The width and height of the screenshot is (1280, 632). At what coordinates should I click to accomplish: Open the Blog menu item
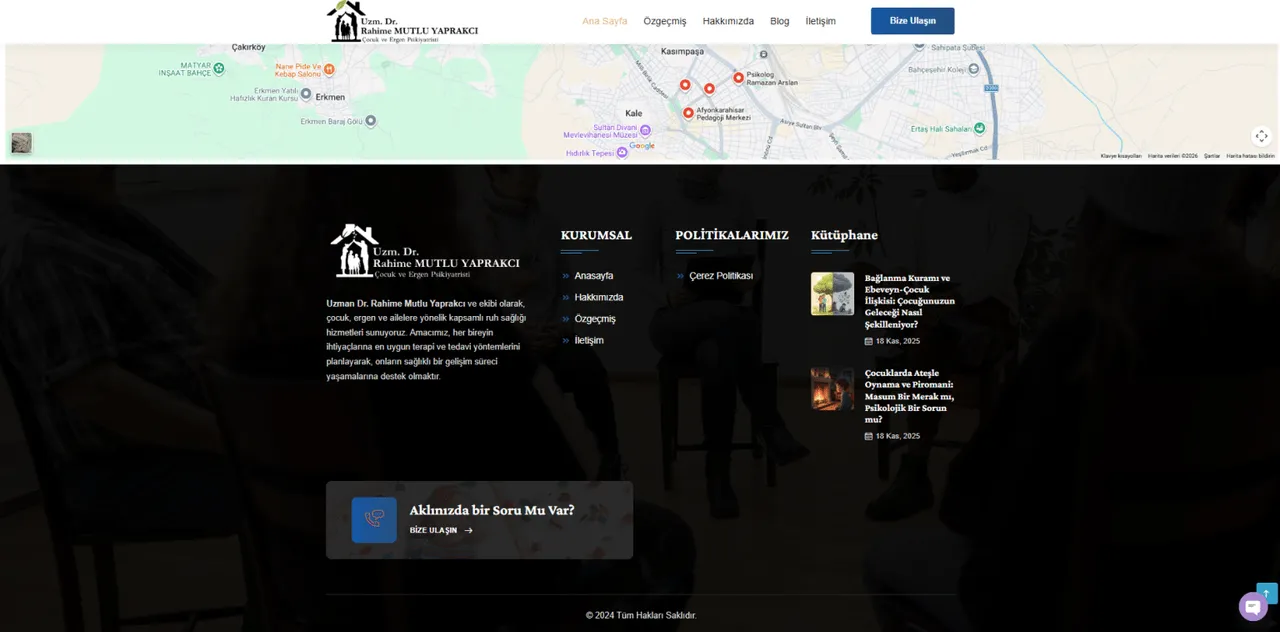tap(780, 21)
